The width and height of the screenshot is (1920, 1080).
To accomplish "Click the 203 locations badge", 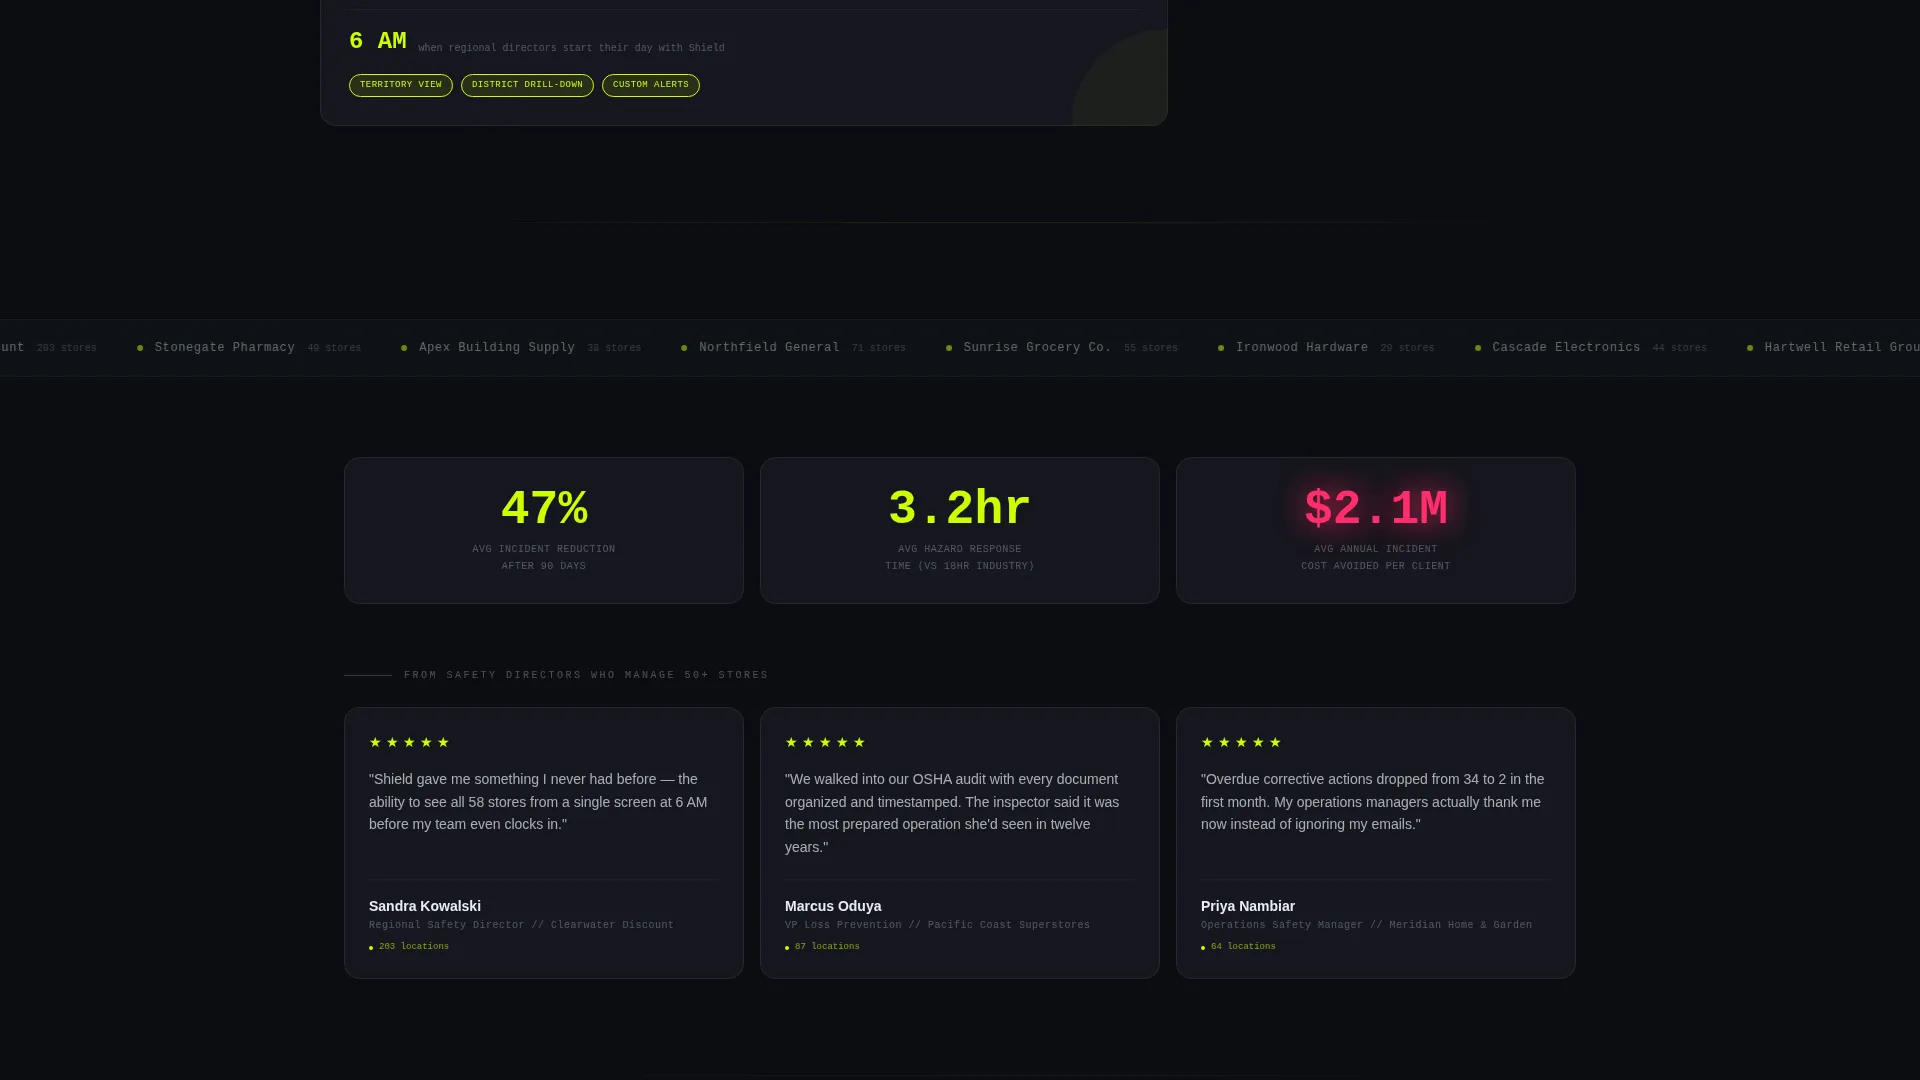I will click(409, 947).
